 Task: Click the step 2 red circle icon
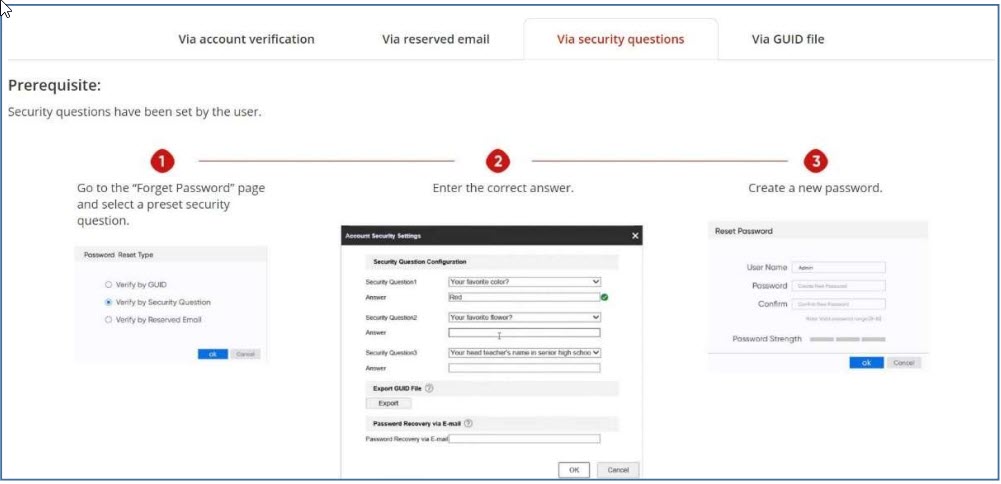(498, 161)
